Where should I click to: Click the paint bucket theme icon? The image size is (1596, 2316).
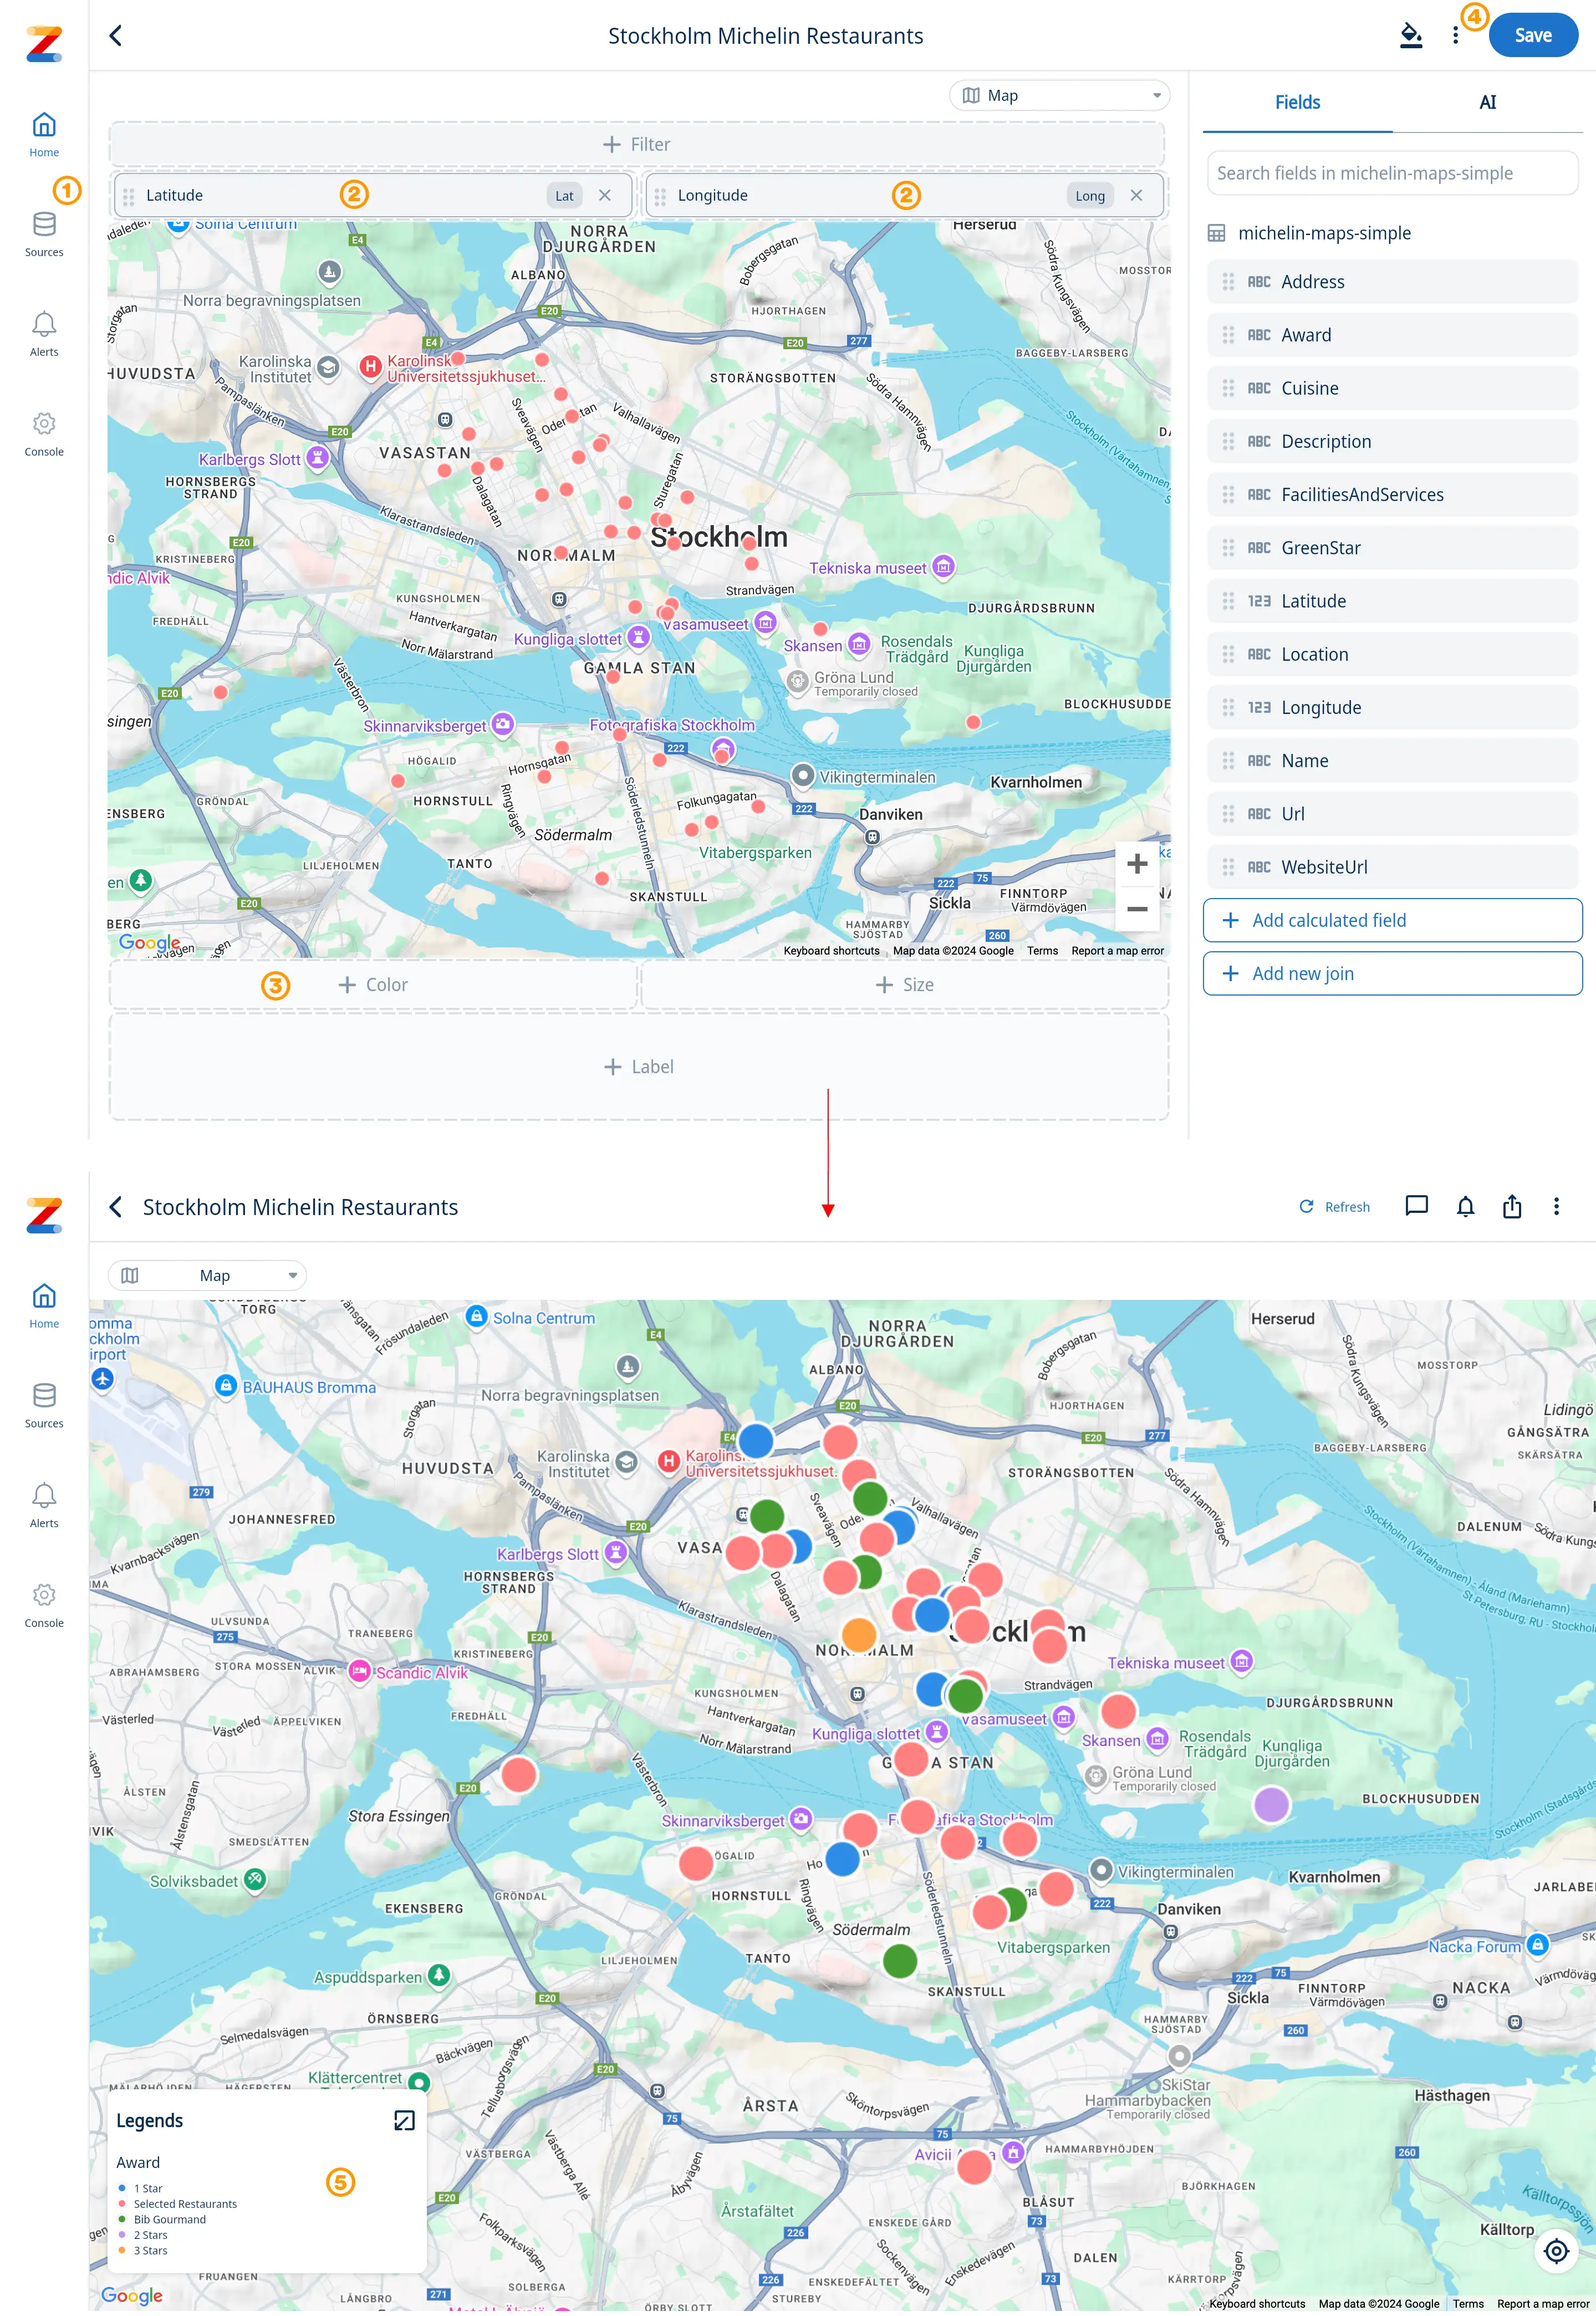click(x=1410, y=36)
